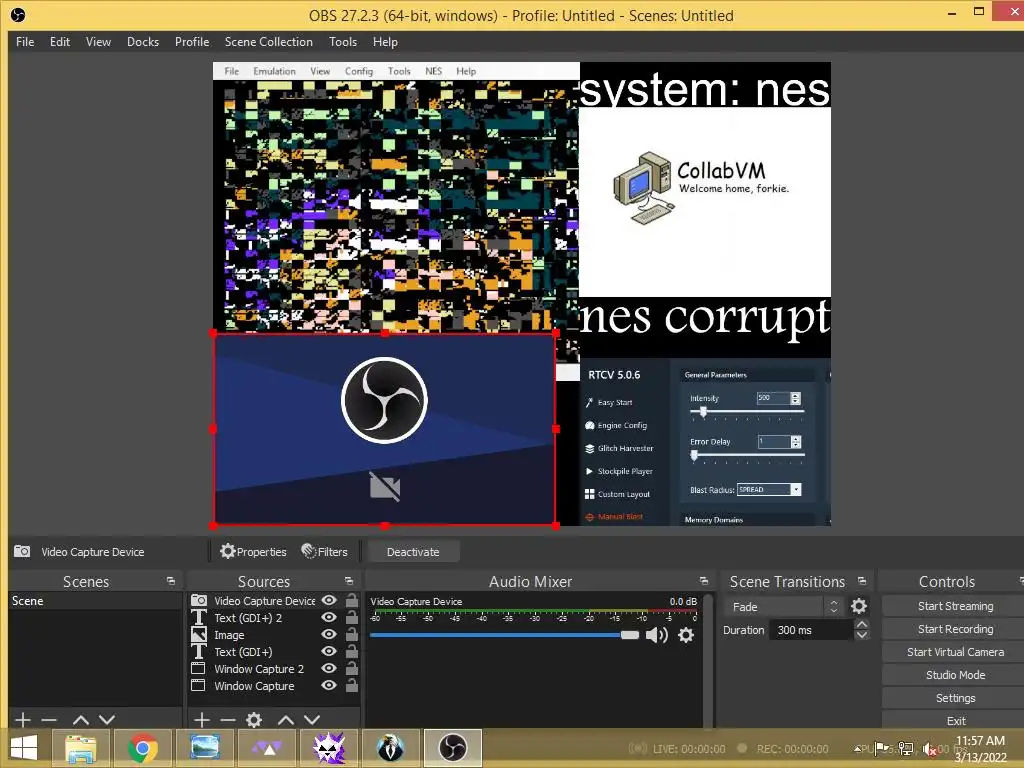1024x768 pixels.
Task: Click the OBS logo in title bar
Action: [18, 15]
